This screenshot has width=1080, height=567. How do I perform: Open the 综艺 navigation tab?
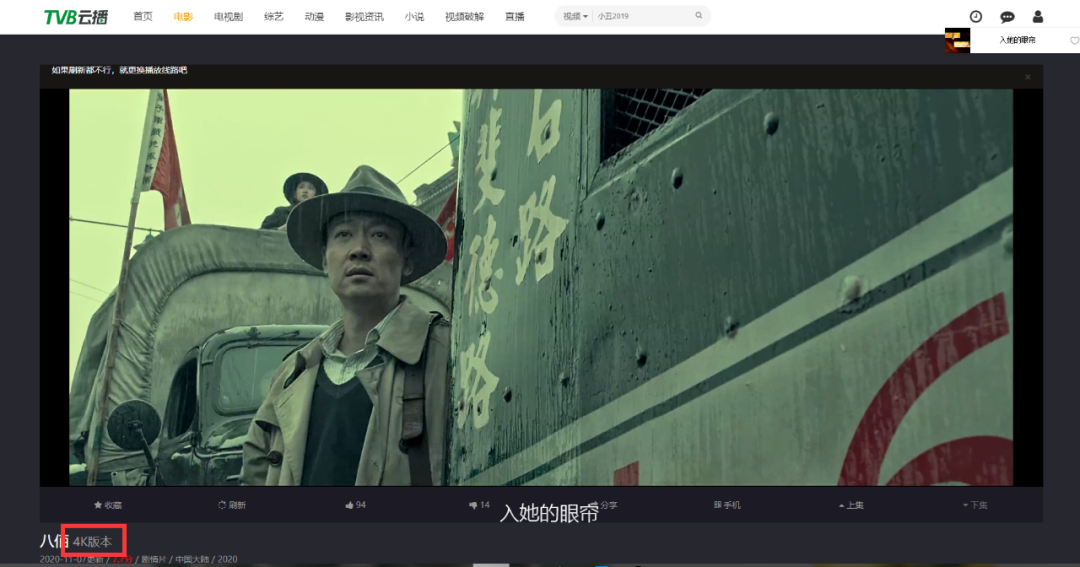click(273, 17)
